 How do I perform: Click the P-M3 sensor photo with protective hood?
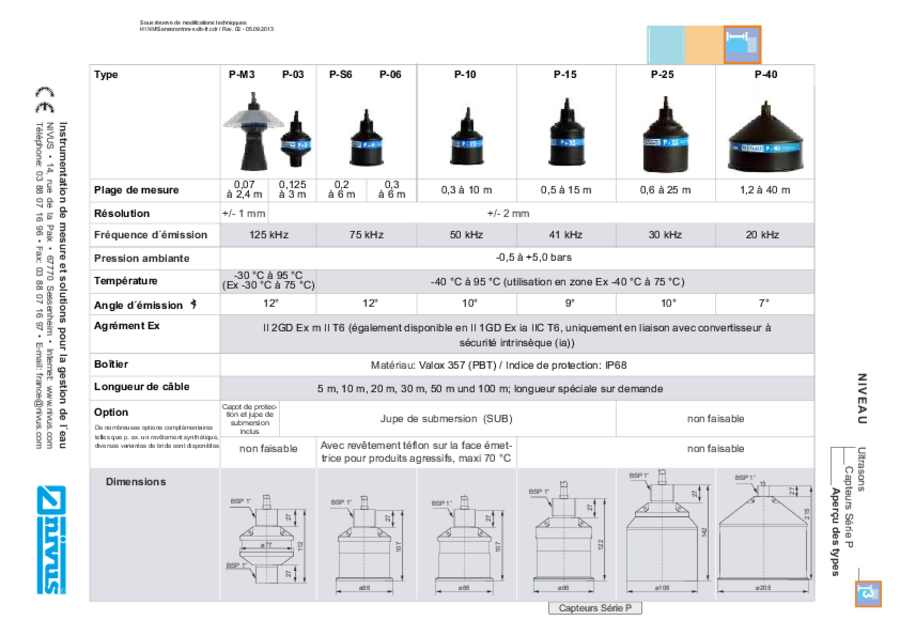pos(251,132)
